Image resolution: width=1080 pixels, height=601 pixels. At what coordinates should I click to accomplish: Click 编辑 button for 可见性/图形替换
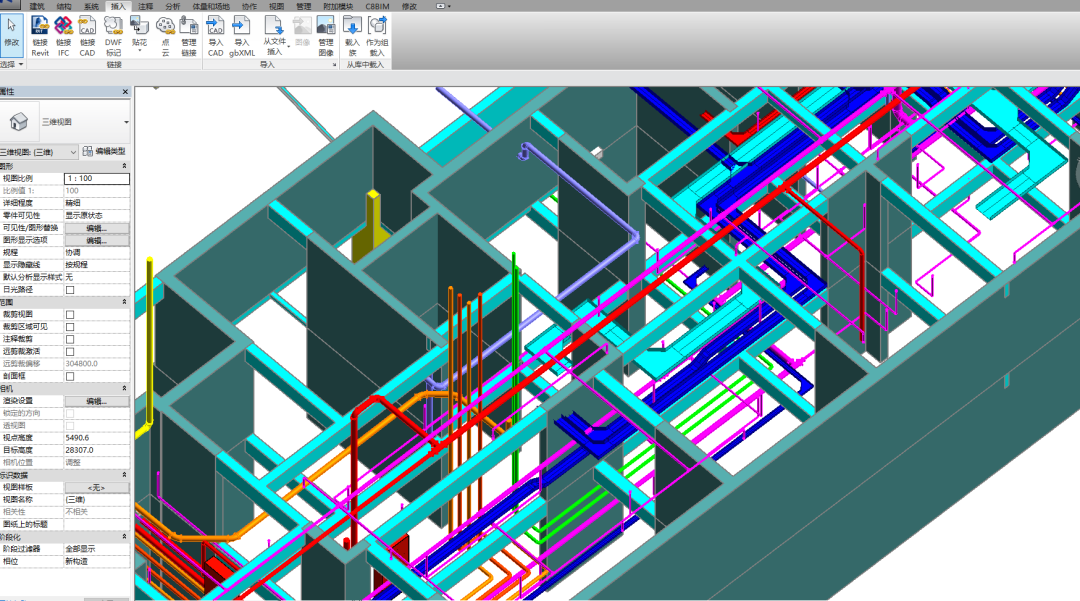point(96,228)
